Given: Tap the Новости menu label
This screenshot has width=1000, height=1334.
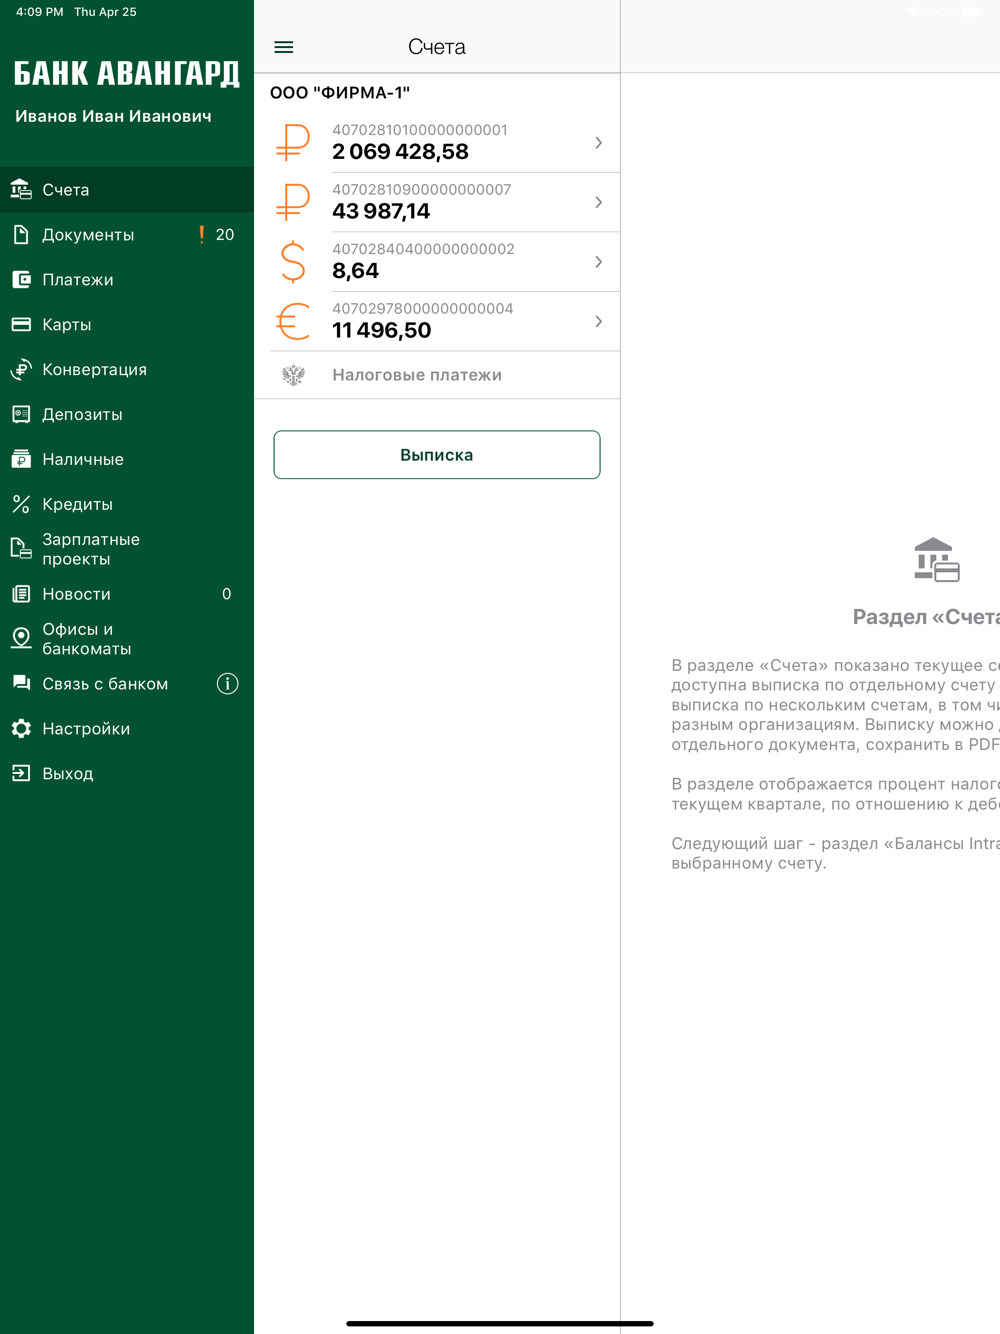Looking at the screenshot, I should [76, 594].
